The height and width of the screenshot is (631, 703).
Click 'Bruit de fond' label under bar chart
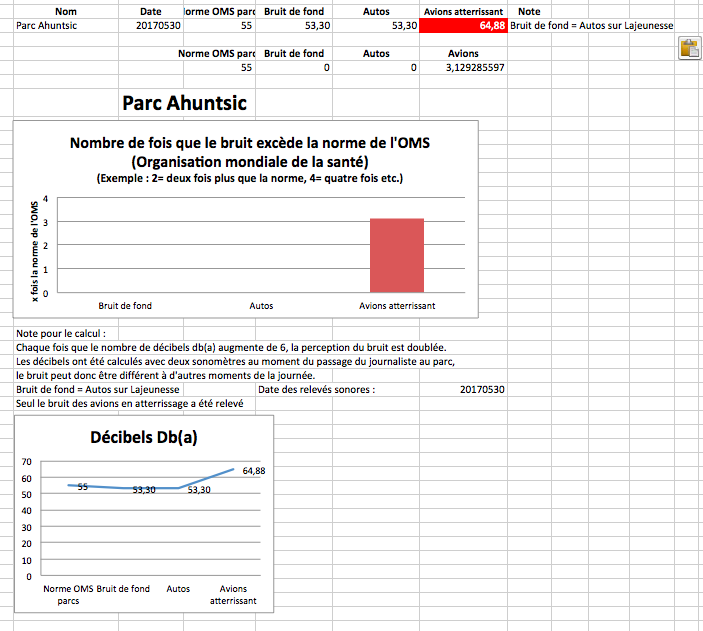[125, 306]
